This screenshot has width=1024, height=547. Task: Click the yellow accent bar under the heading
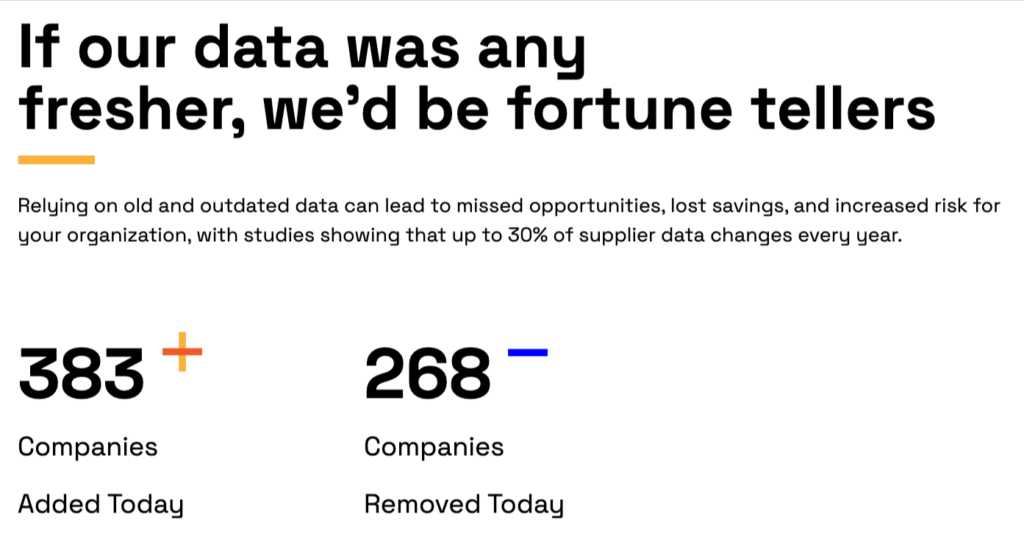(56, 159)
